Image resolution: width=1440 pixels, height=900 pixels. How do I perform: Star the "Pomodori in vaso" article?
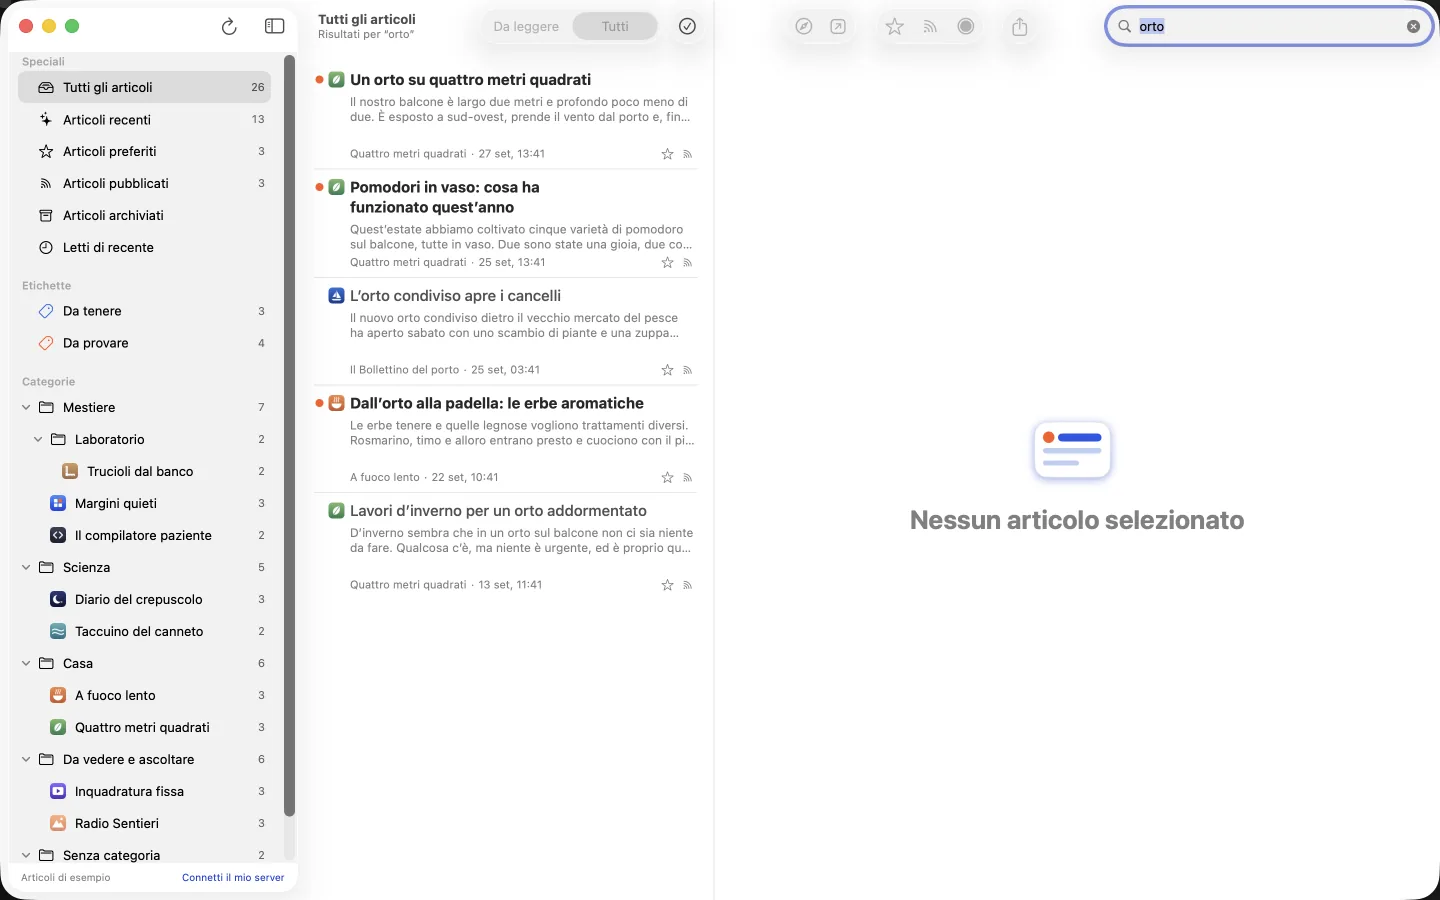point(667,263)
